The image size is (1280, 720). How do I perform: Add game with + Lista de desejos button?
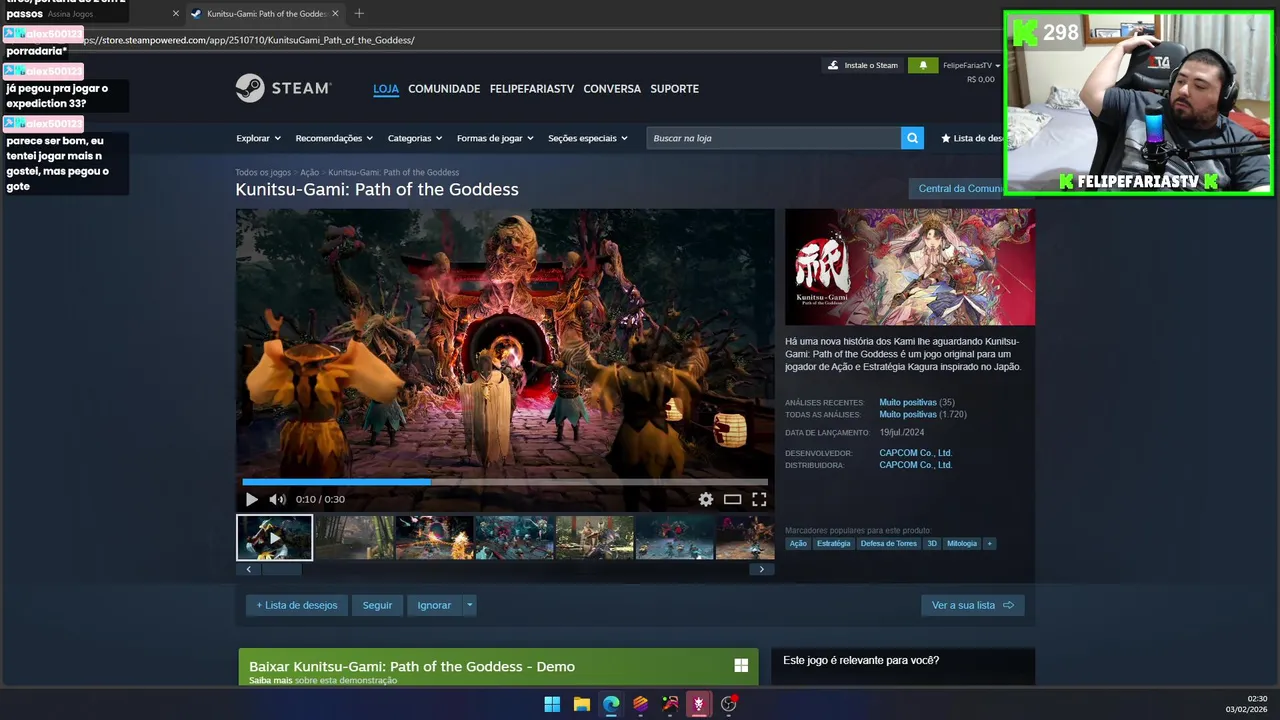[x=297, y=605]
